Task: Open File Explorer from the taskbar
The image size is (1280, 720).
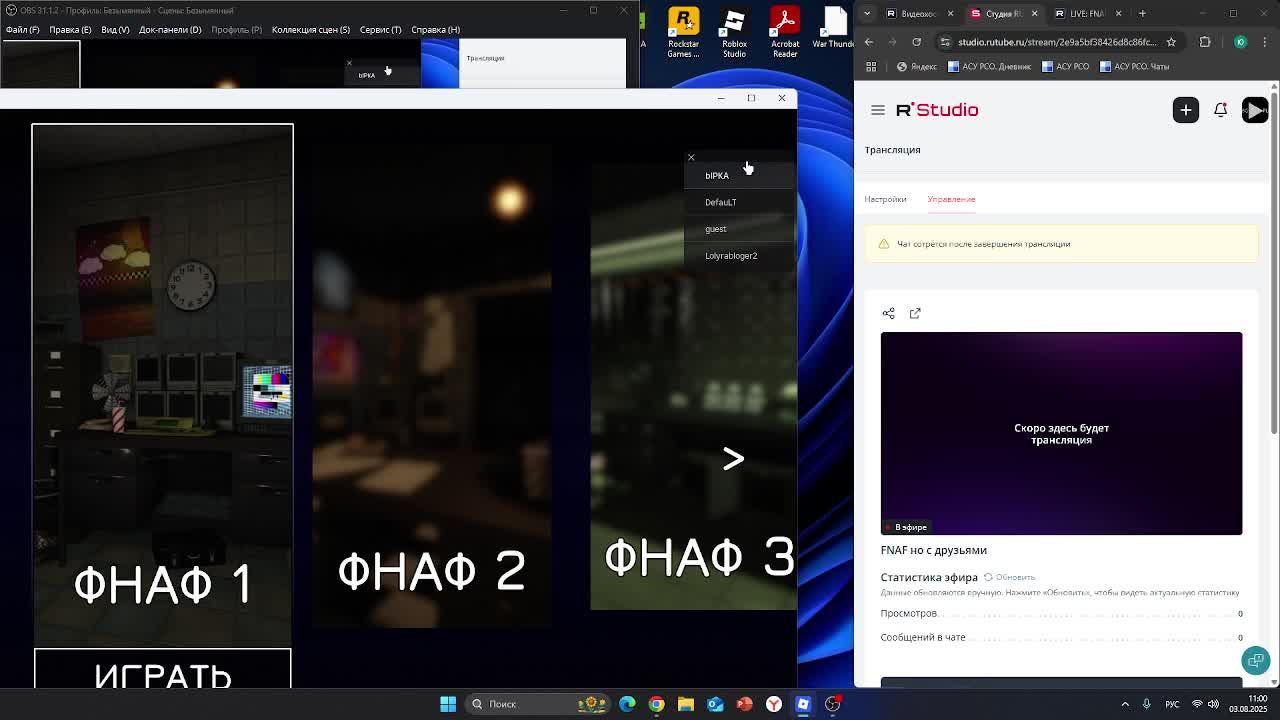Action: coord(686,704)
